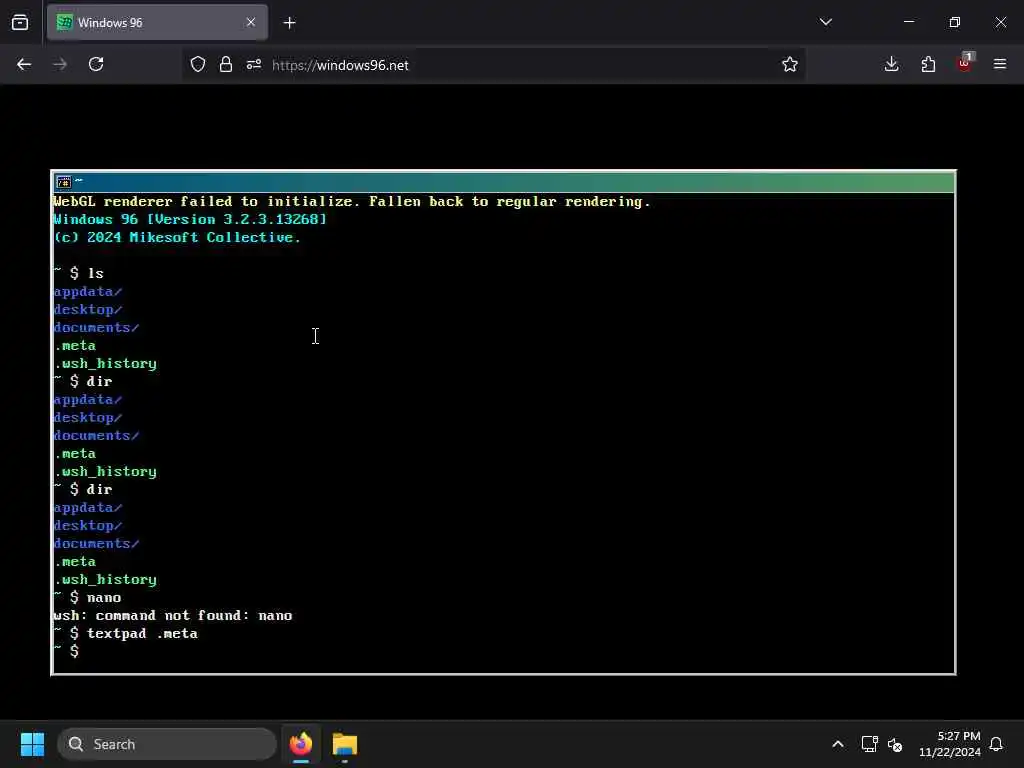The width and height of the screenshot is (1024, 768).
Task: Click 'wsh: command not found: nano'
Action: click(x=172, y=616)
